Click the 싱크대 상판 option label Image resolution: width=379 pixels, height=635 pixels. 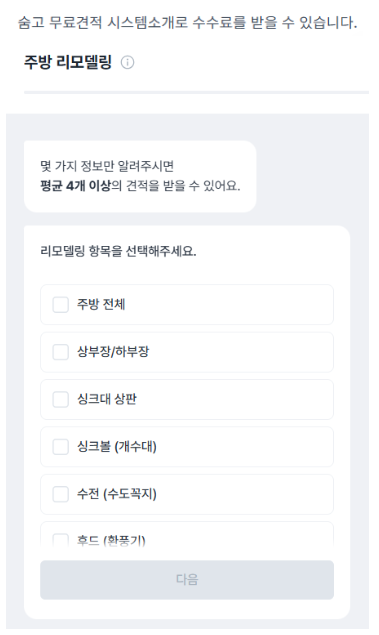coord(107,399)
